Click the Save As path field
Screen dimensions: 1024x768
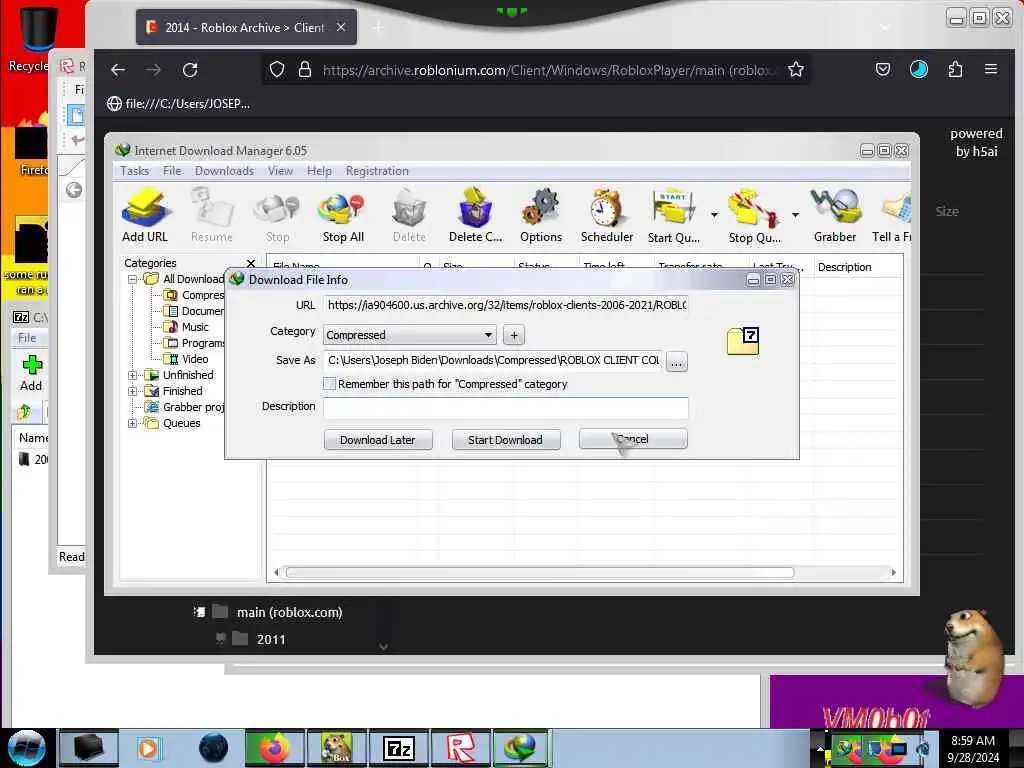click(493, 360)
